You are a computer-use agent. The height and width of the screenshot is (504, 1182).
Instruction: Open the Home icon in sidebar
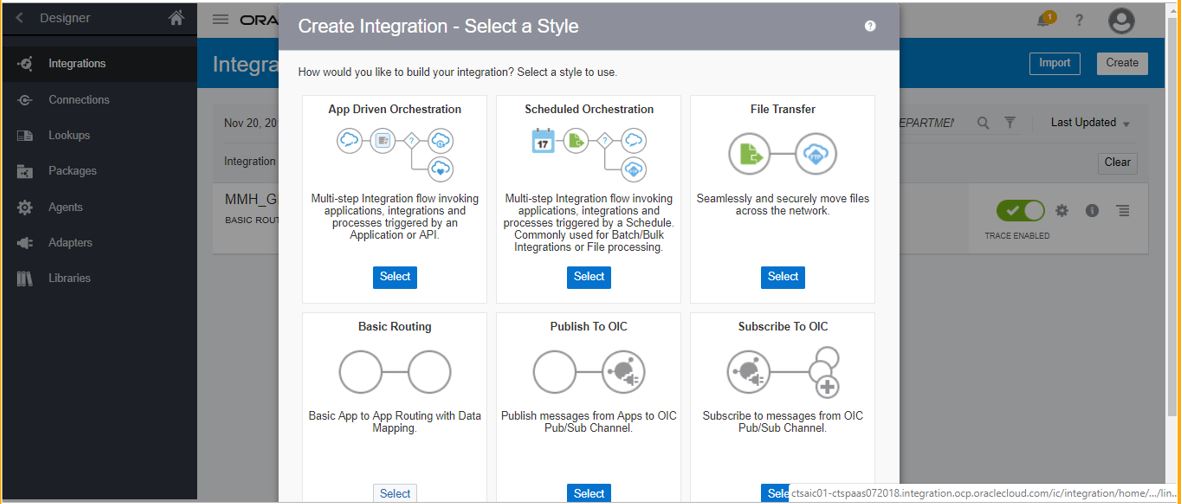(x=176, y=18)
